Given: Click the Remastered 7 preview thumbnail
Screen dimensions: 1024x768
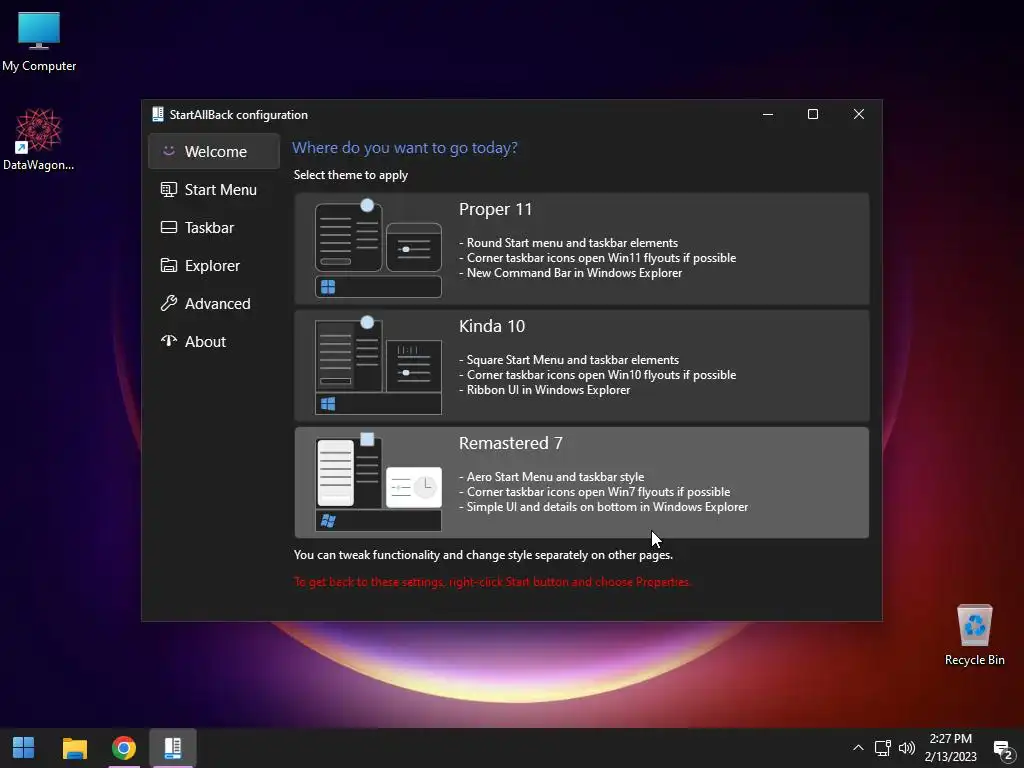Looking at the screenshot, I should [378, 483].
